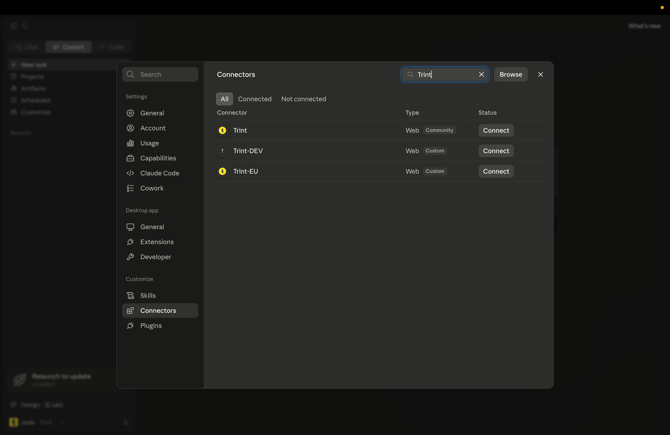This screenshot has height=435, width=670.
Task: Select the All filter tab
Action: tap(224, 99)
